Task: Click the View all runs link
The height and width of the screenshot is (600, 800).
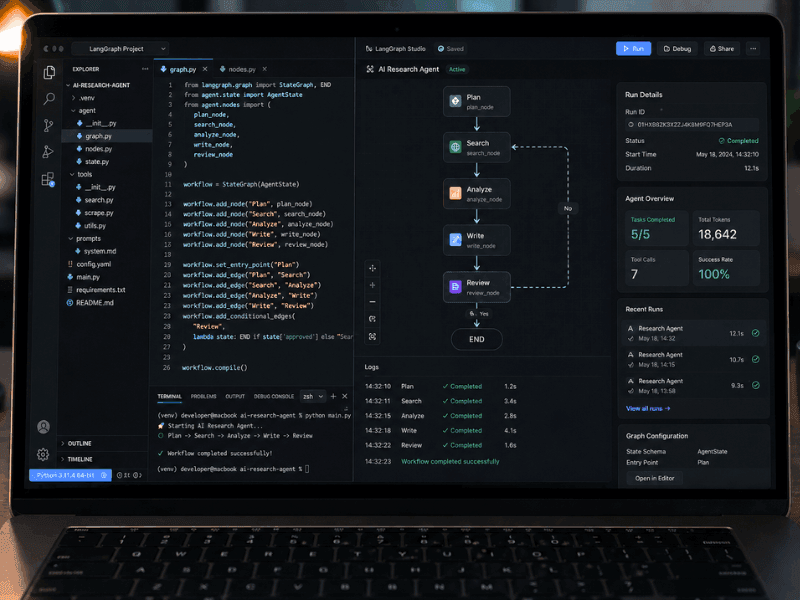Action: click(x=648, y=408)
